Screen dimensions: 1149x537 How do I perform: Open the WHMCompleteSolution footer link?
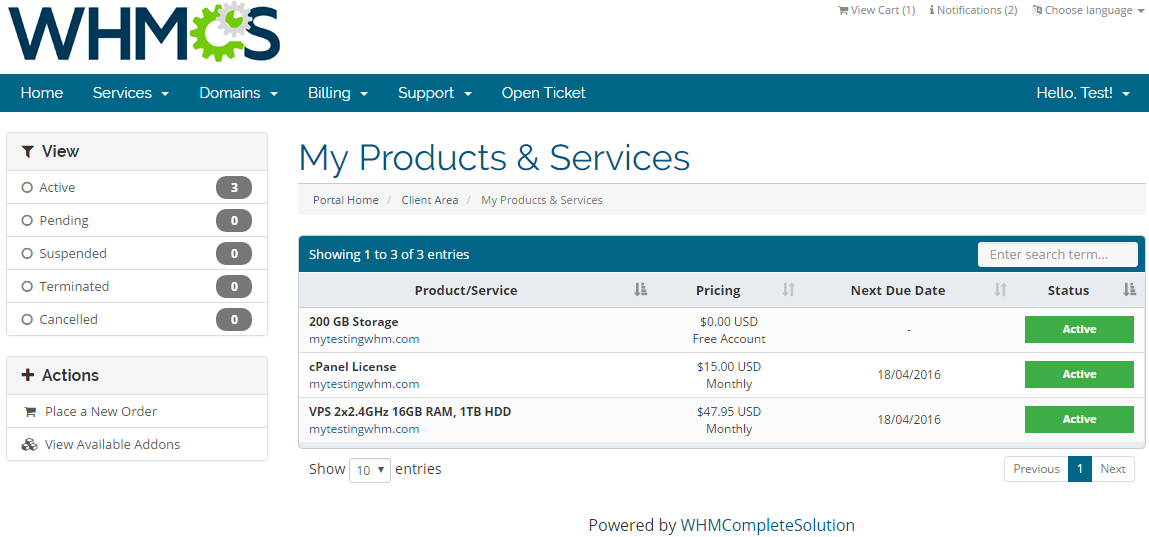(767, 525)
